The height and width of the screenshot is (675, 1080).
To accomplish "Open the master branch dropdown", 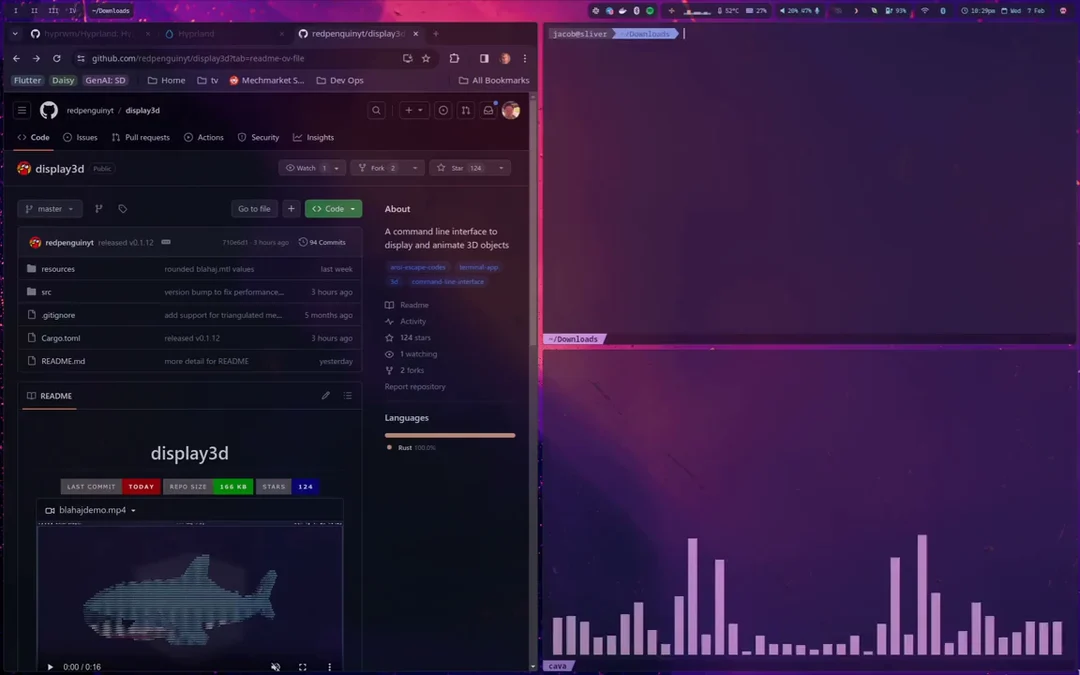I will (x=50, y=208).
